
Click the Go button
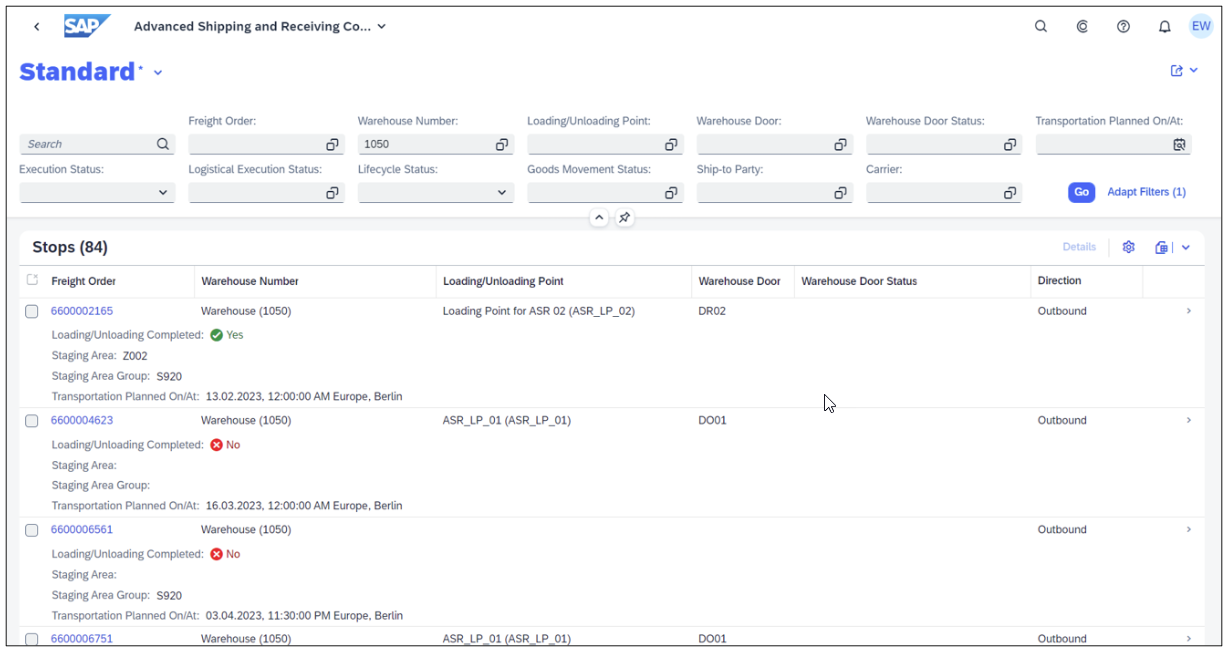pyautogui.click(x=1081, y=192)
